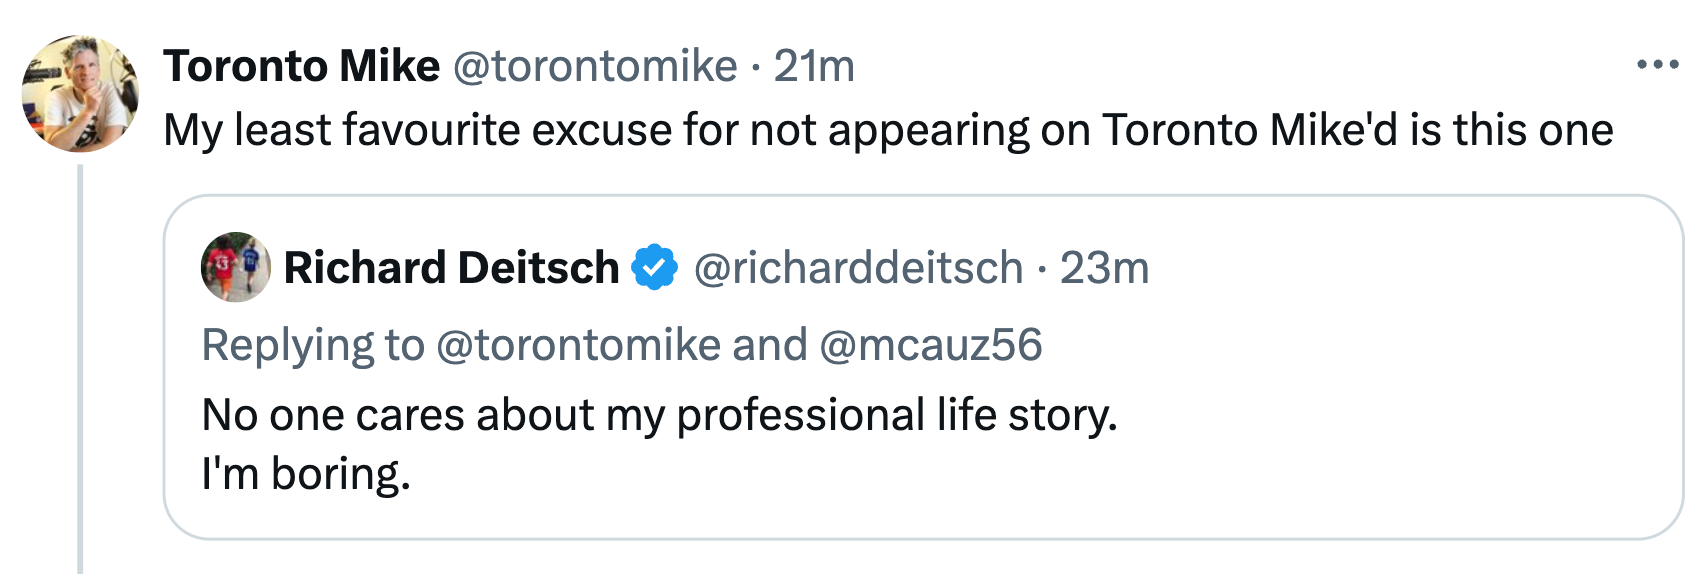Click the vertical thread line below the avatar

(x=81, y=370)
